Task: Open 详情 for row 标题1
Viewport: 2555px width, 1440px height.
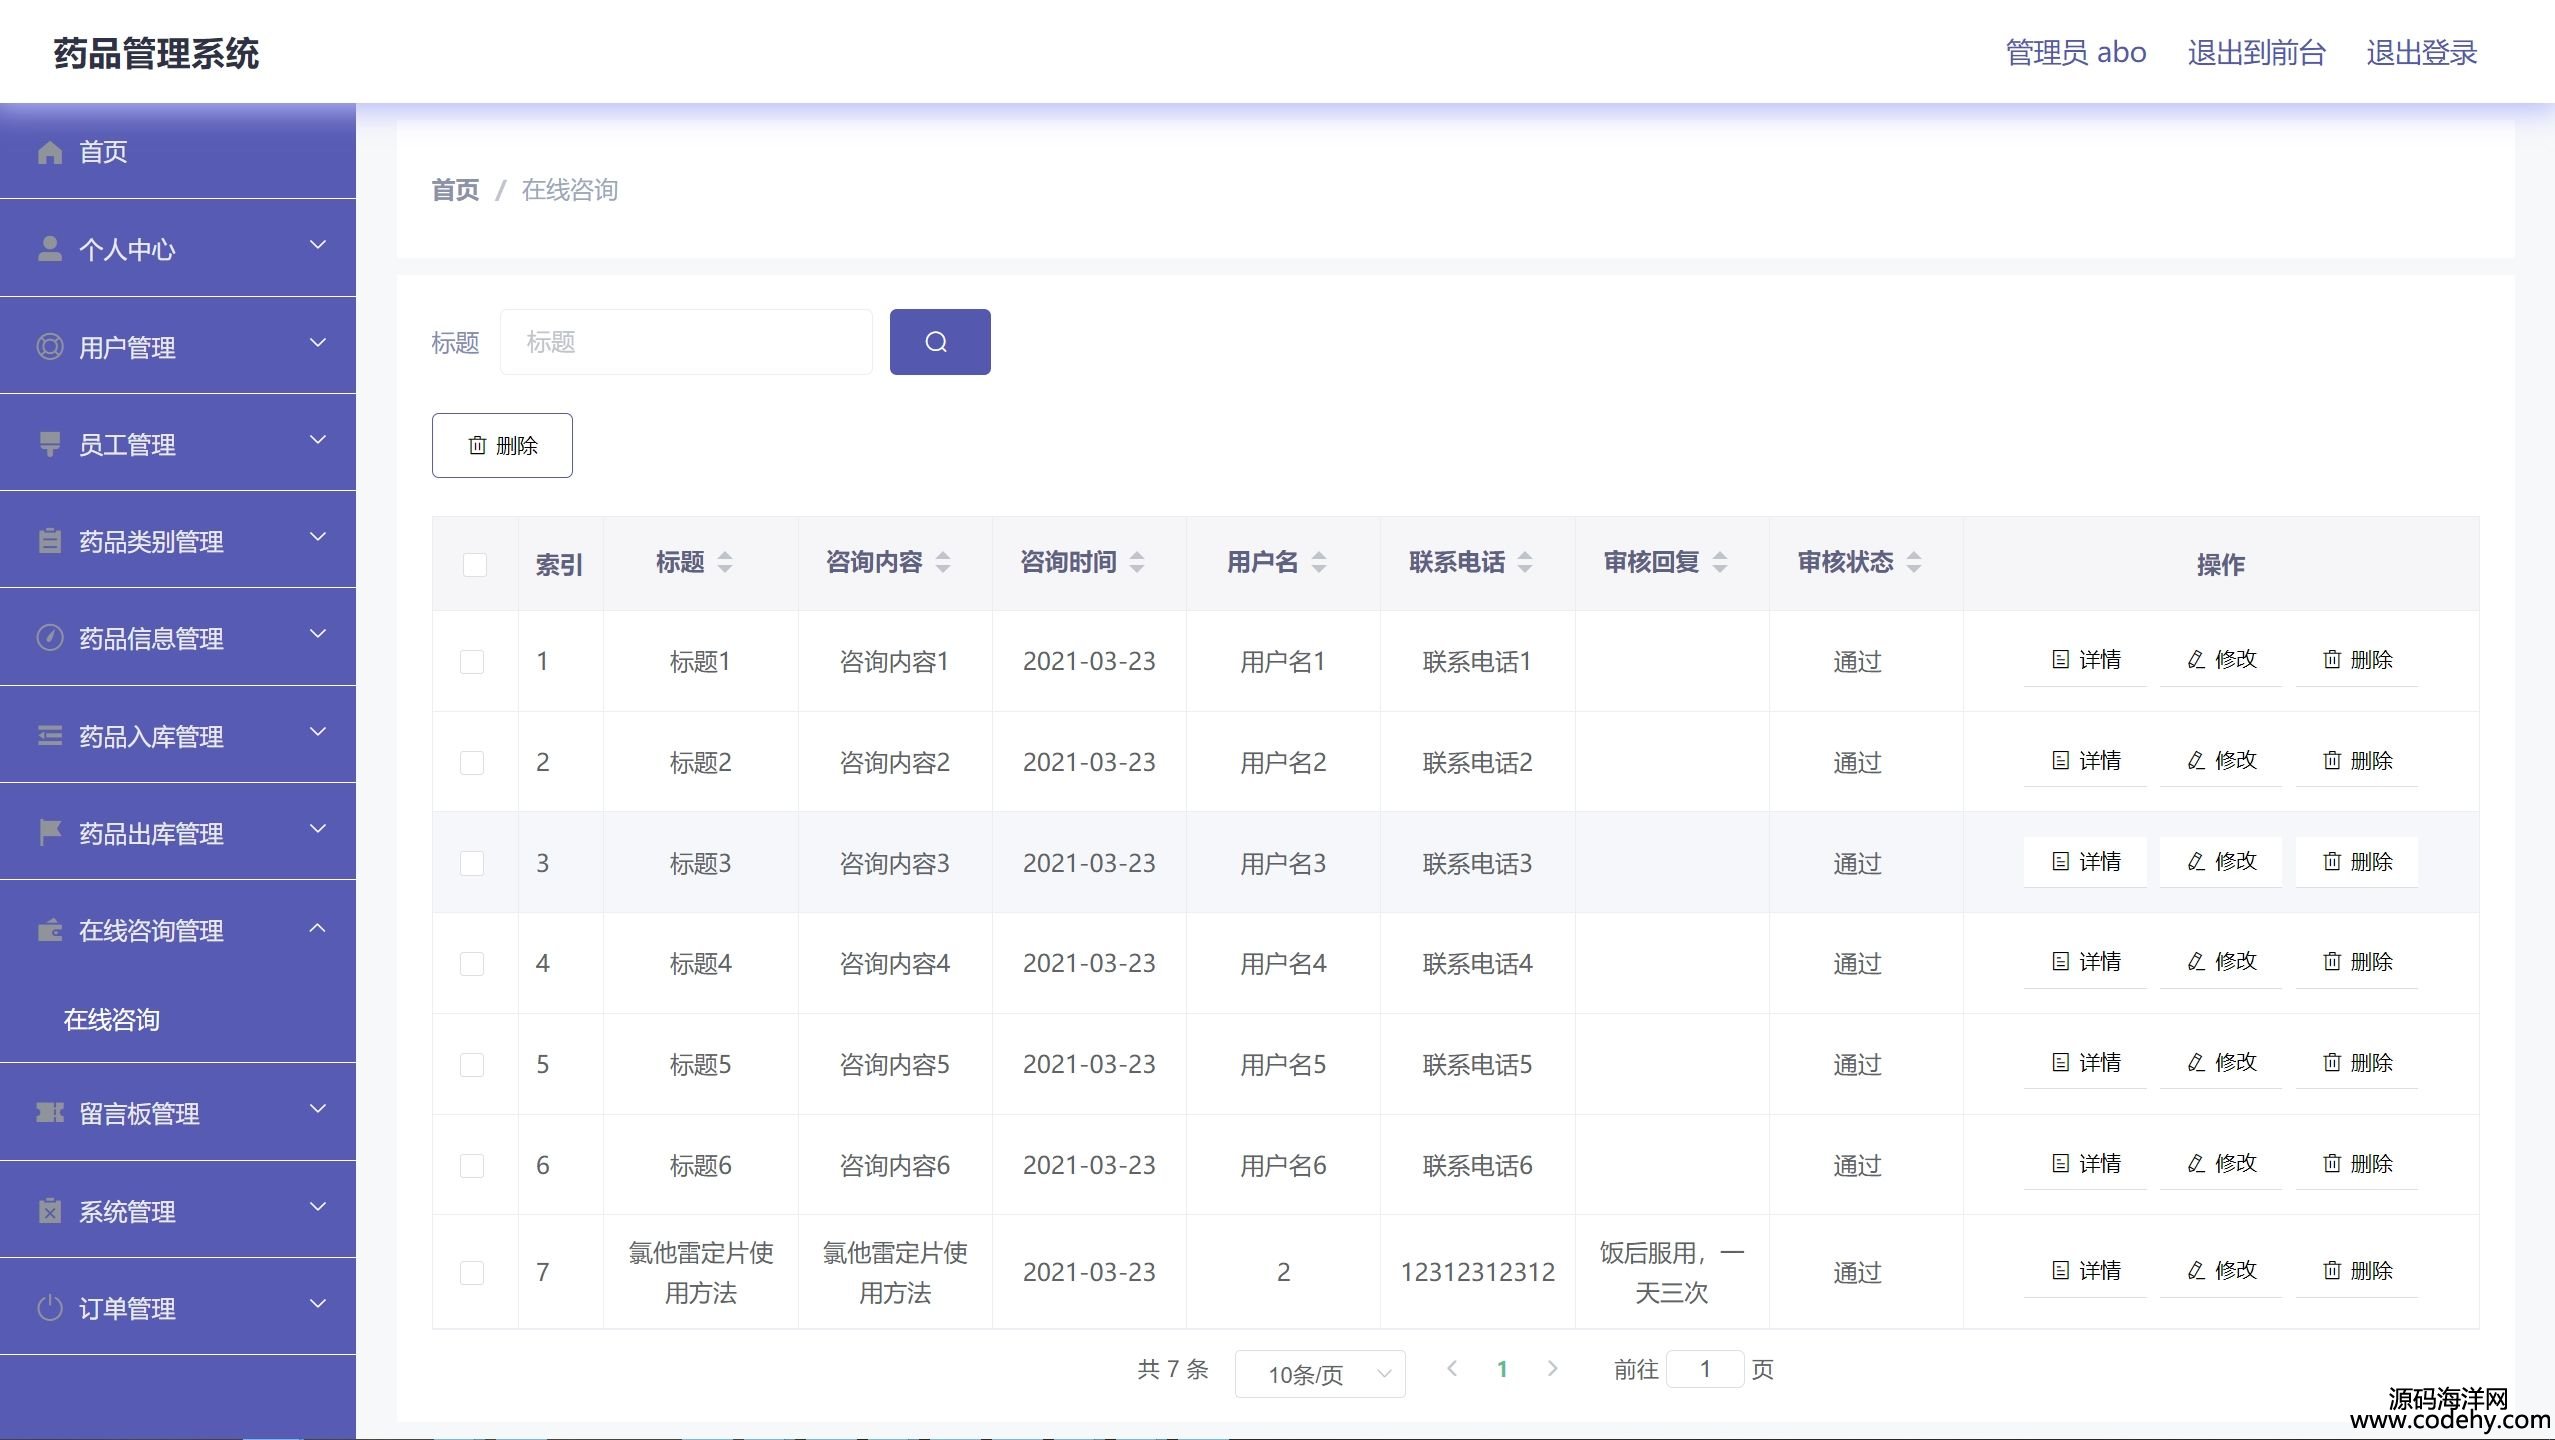Action: [x=2085, y=660]
